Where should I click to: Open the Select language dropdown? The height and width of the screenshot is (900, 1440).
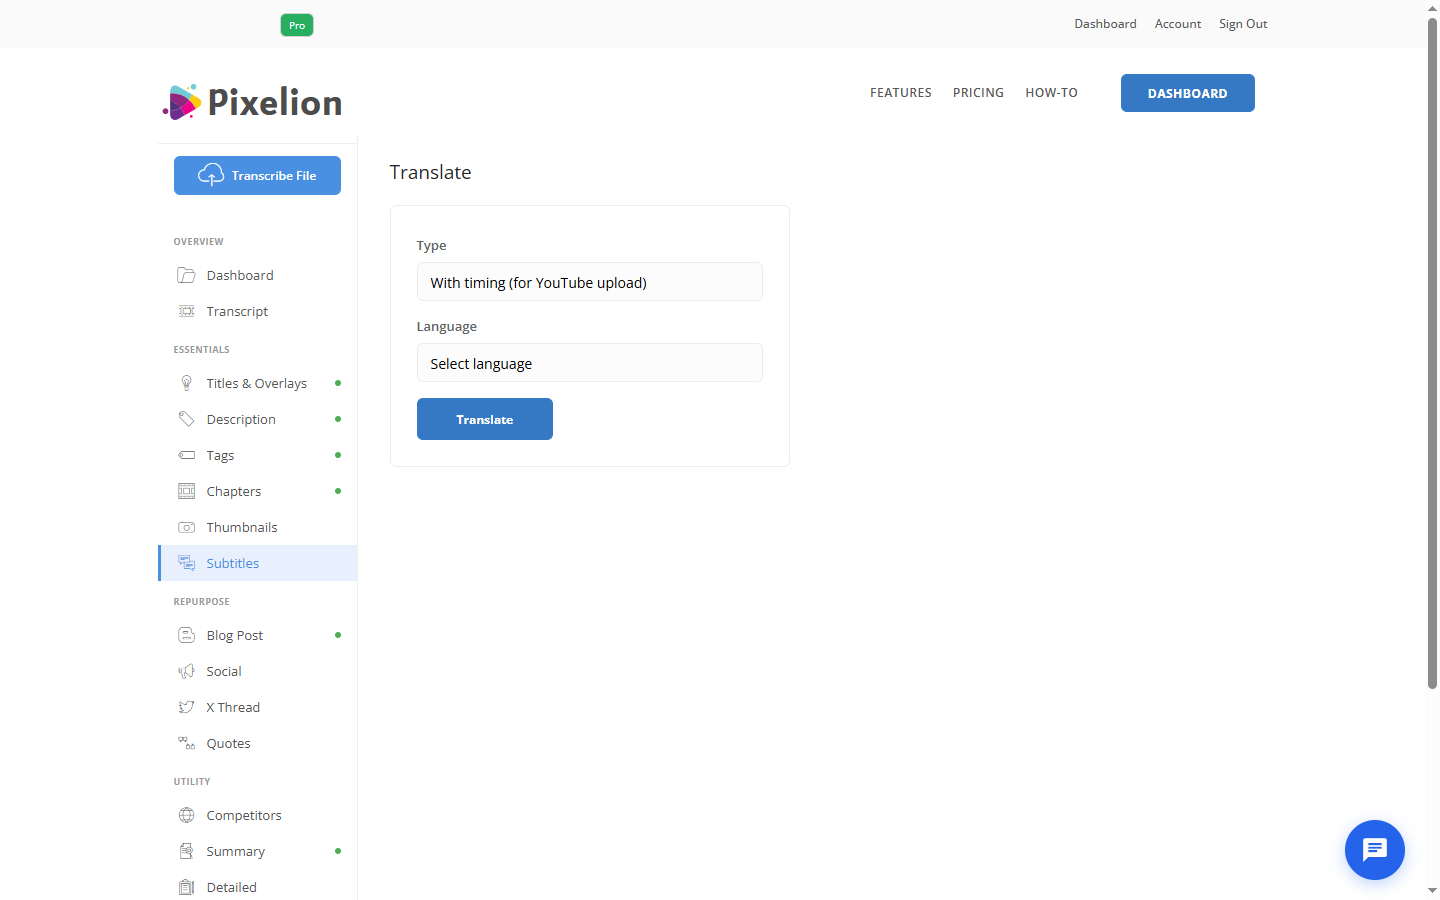(590, 363)
